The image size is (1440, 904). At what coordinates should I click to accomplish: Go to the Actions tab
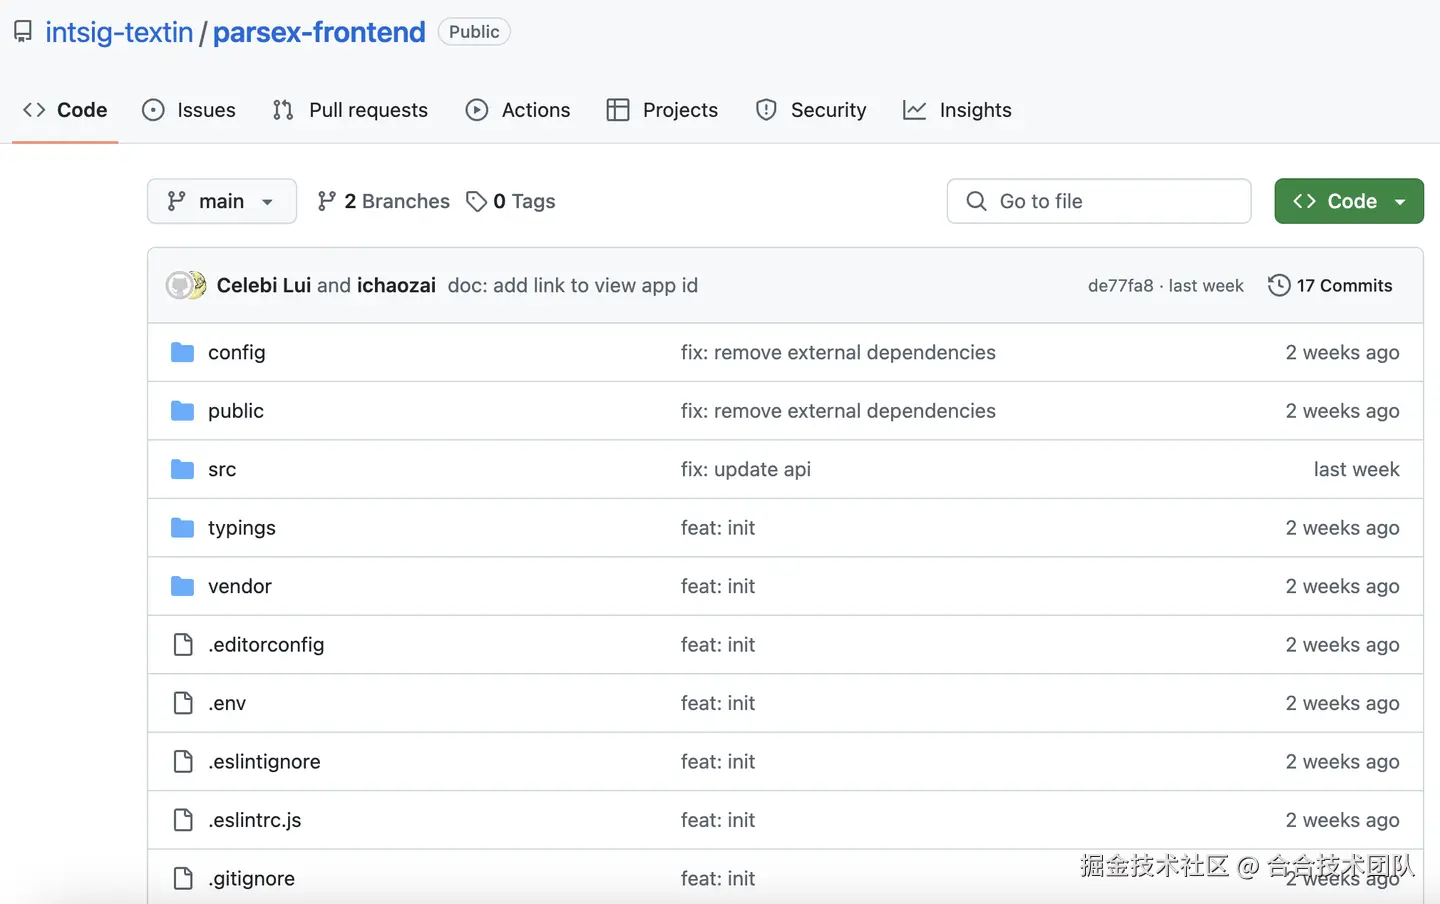(x=518, y=110)
